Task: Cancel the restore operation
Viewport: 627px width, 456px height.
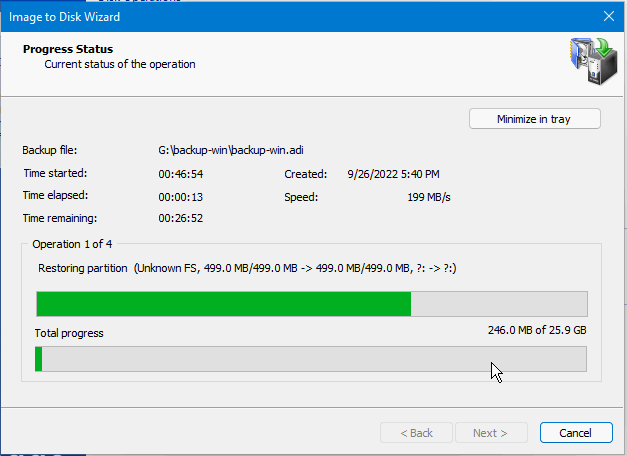Action: pos(575,433)
